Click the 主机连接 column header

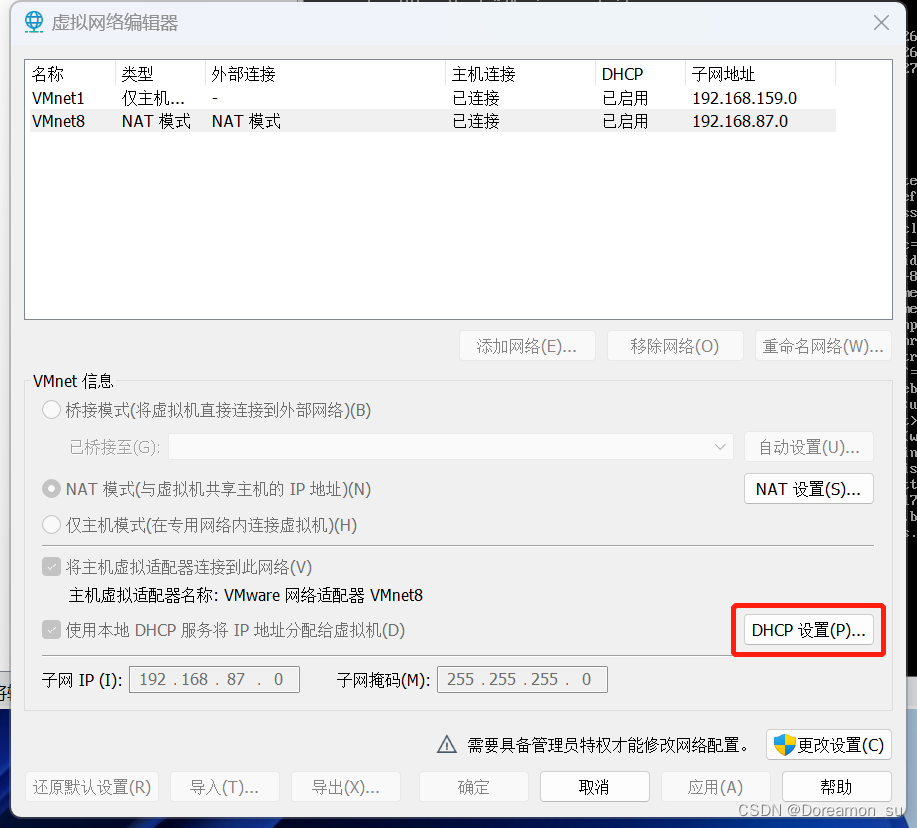[520, 74]
